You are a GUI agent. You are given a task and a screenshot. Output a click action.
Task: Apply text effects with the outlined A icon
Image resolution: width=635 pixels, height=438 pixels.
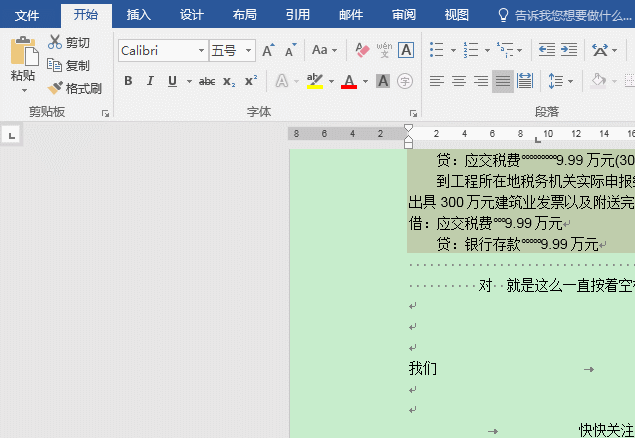[x=282, y=81]
